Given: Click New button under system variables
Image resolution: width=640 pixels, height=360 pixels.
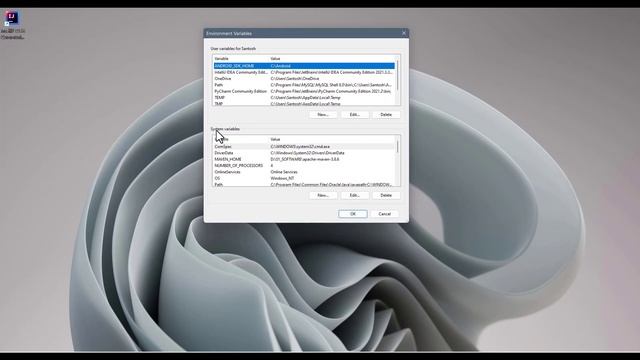Looking at the screenshot, I should click(x=323, y=196).
